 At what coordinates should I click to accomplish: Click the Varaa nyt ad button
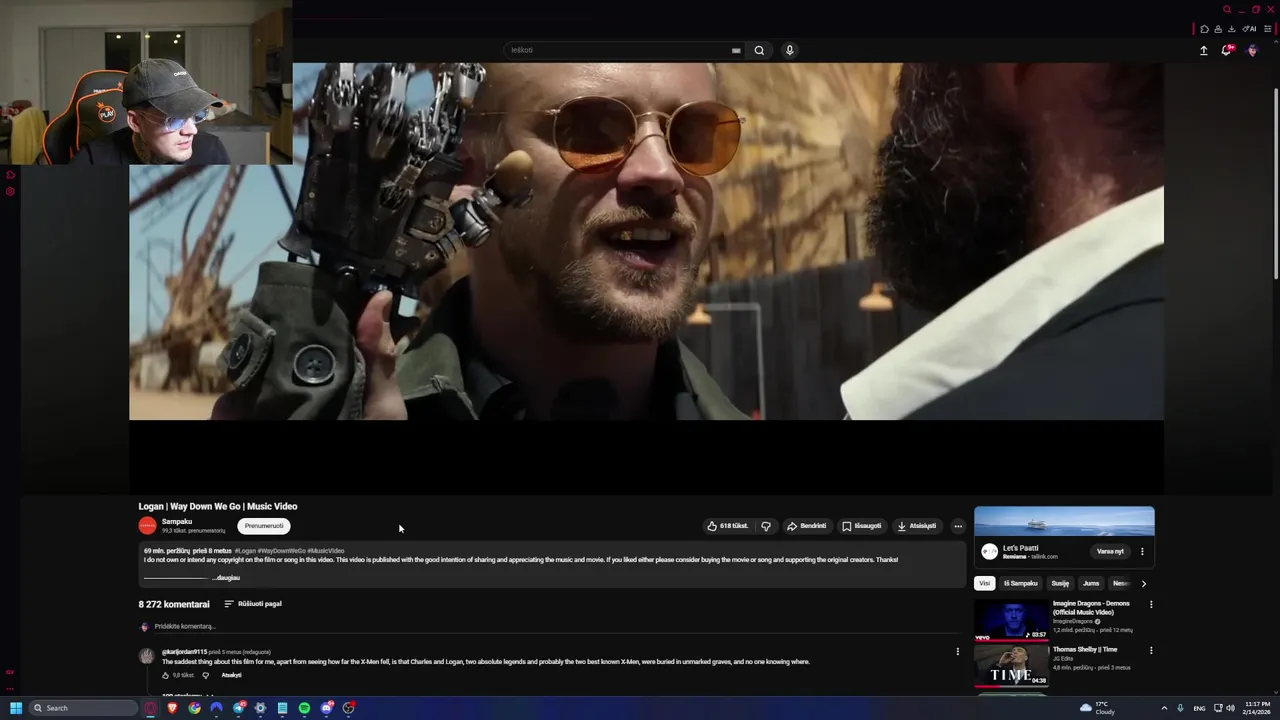[1110, 551]
